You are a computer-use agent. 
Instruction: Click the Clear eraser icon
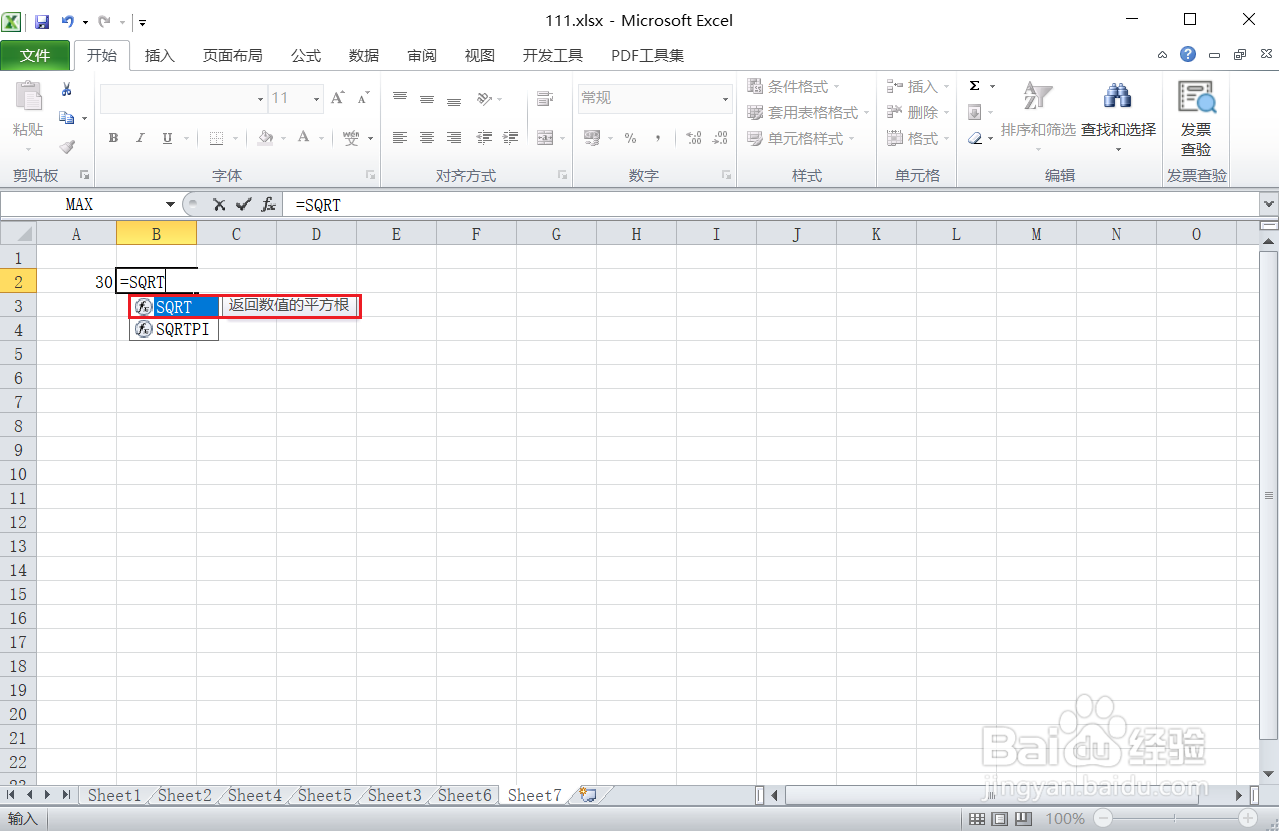tap(975, 139)
